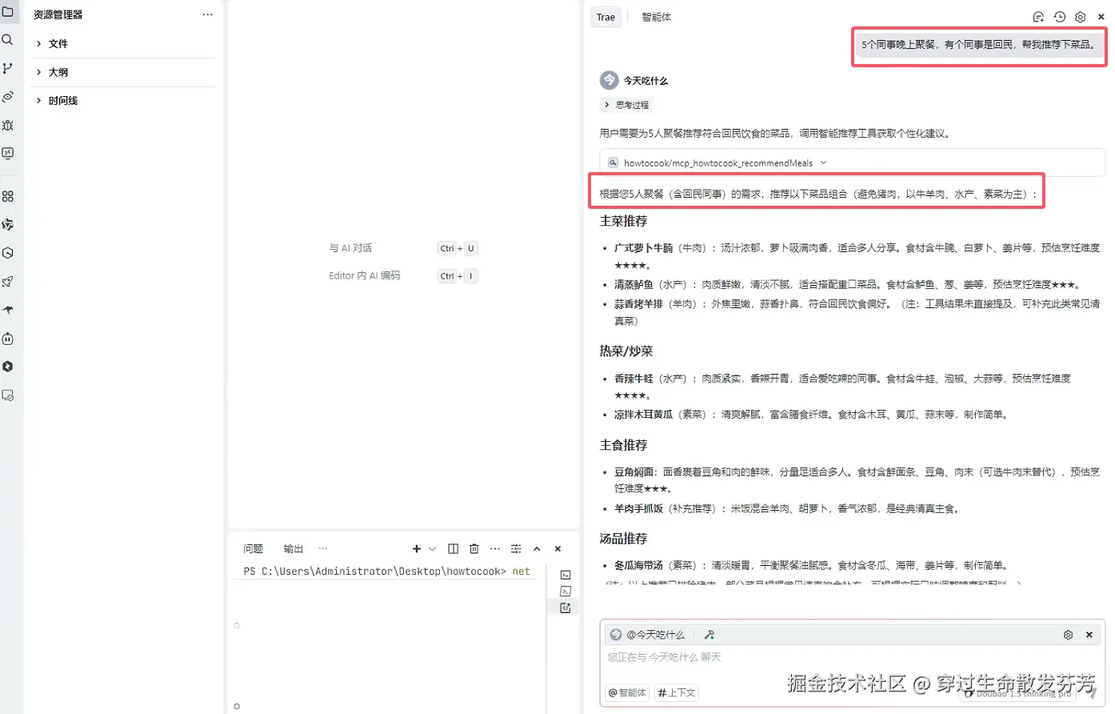Expand the howtocook recommendMeals tool call dropdown
1115x714 pixels.
[x=823, y=163]
